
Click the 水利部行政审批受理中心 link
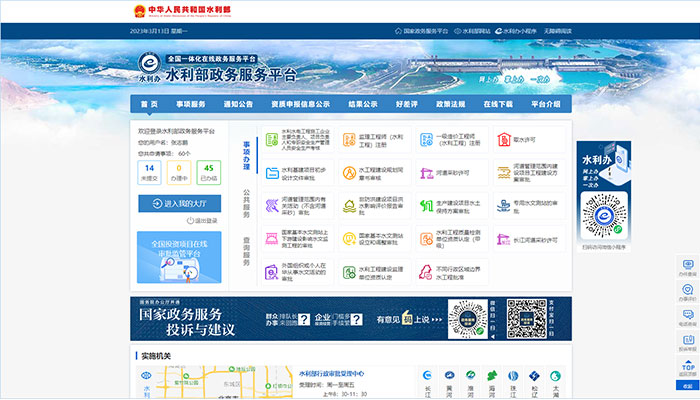[x=331, y=374]
